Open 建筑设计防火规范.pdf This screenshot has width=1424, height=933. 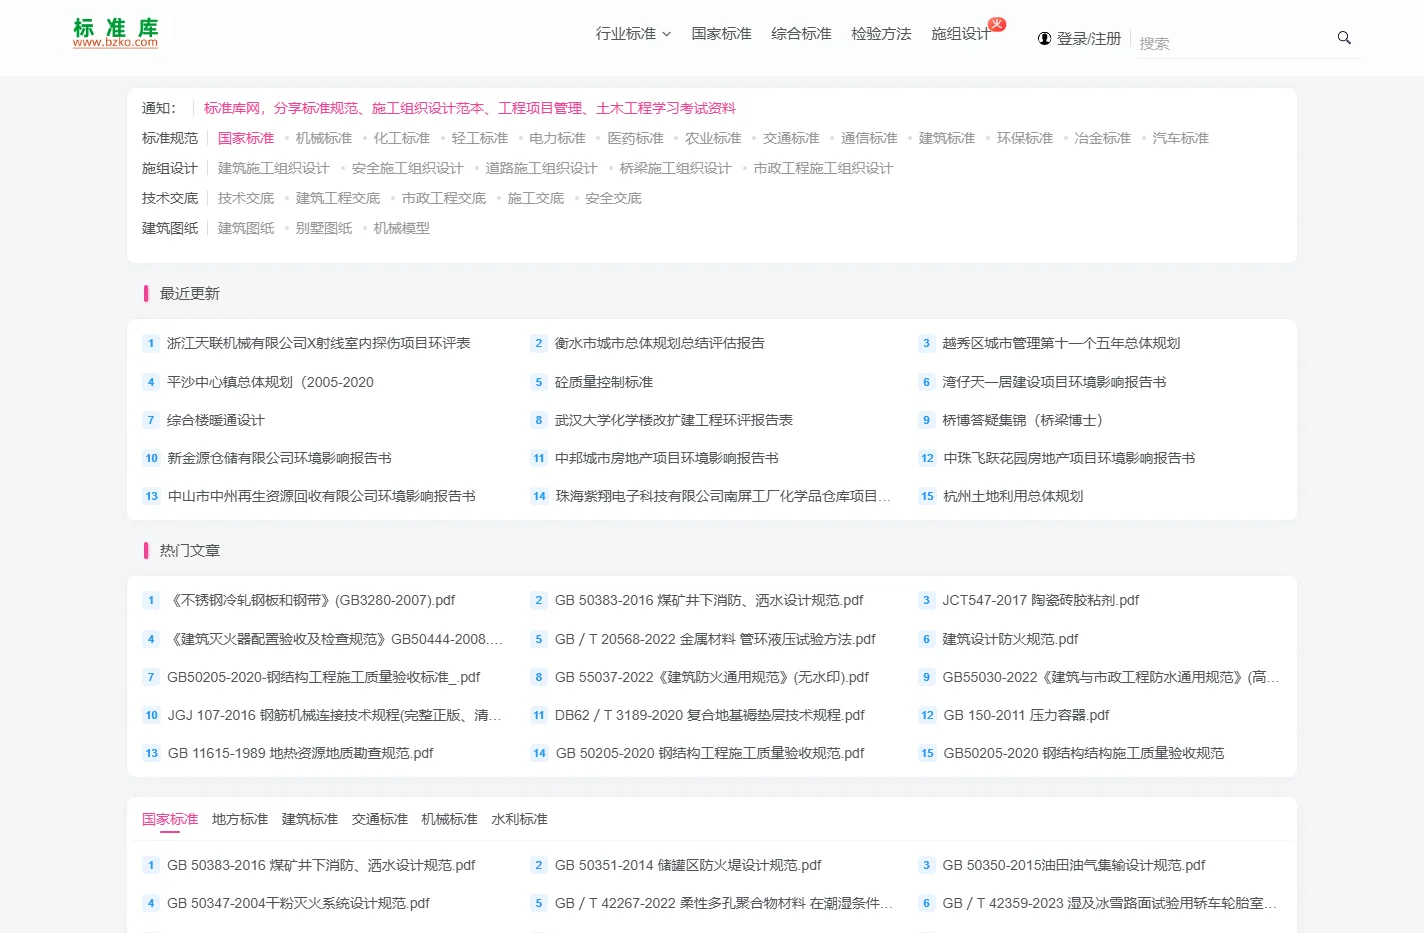click(x=1010, y=639)
